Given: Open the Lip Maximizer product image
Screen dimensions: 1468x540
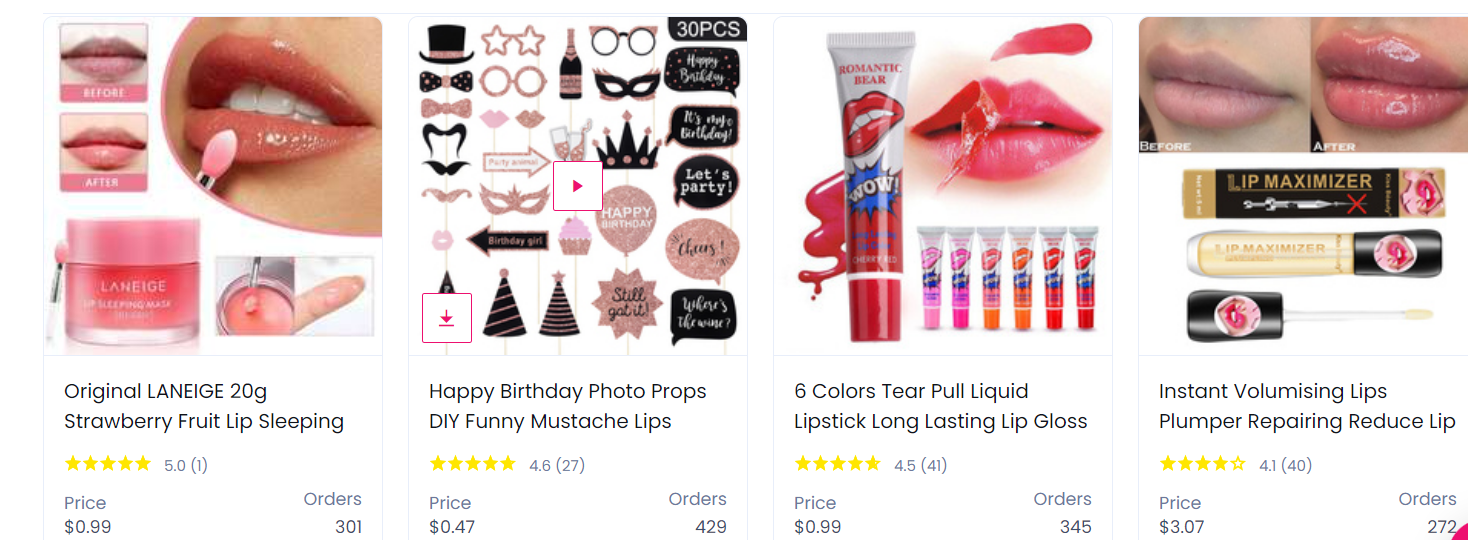Looking at the screenshot, I should click(1303, 186).
